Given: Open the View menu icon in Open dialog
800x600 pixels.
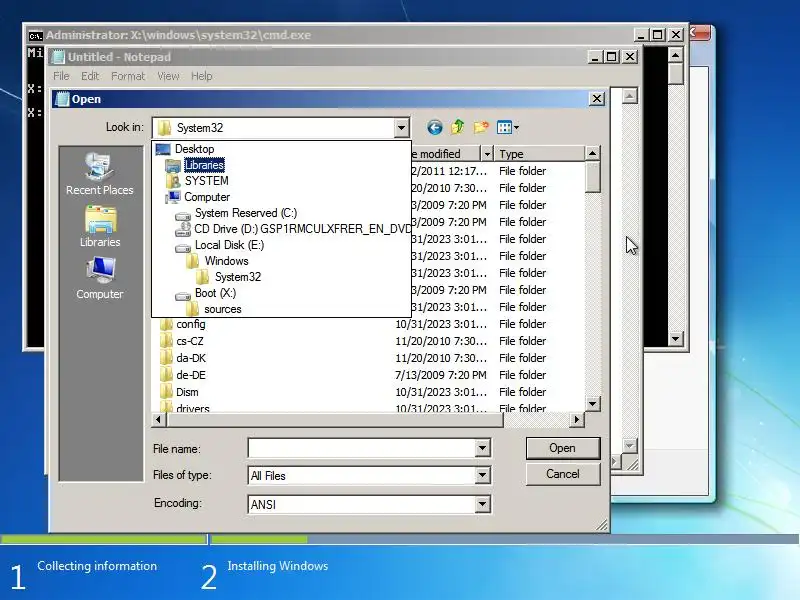Looking at the screenshot, I should point(508,127).
